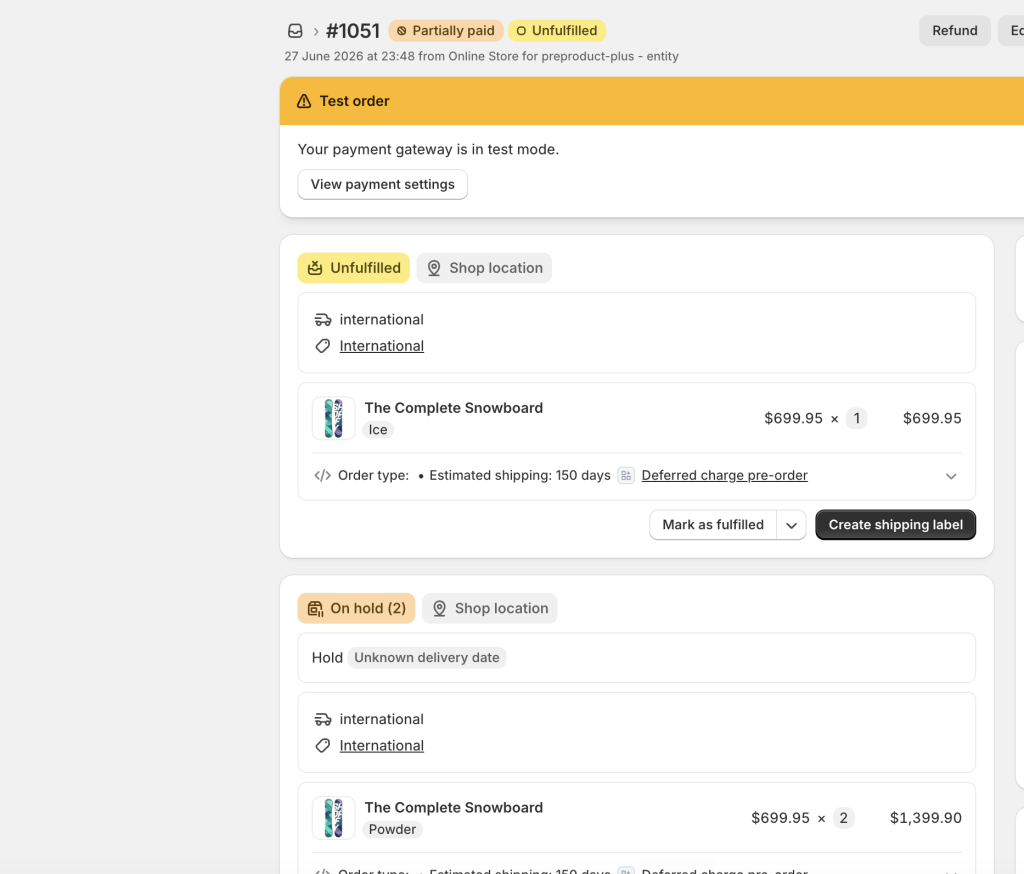The image size is (1024, 874).
Task: Click Create shipping label
Action: point(895,525)
